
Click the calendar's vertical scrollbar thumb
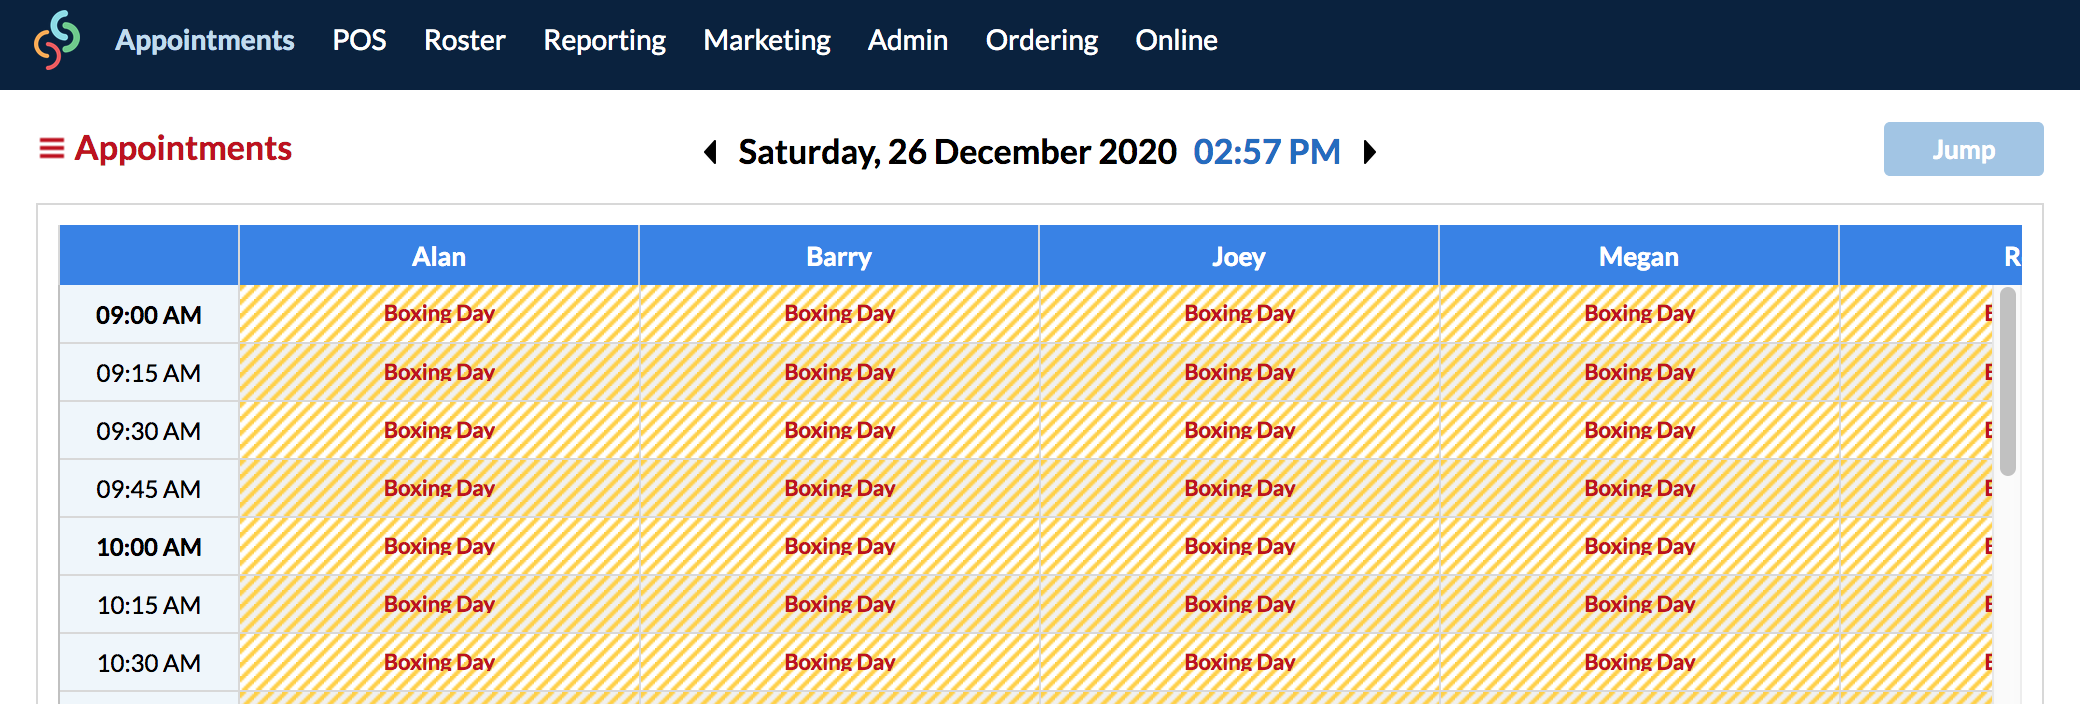2007,381
